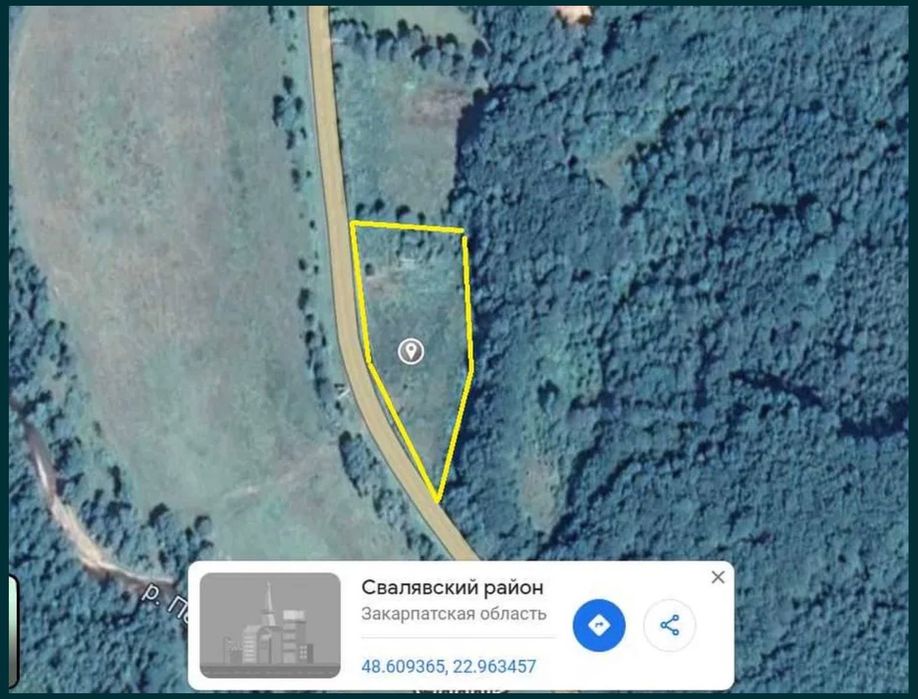The width and height of the screenshot is (918, 699).
Task: Click the divider line above the coordinates
Action: coord(458,636)
